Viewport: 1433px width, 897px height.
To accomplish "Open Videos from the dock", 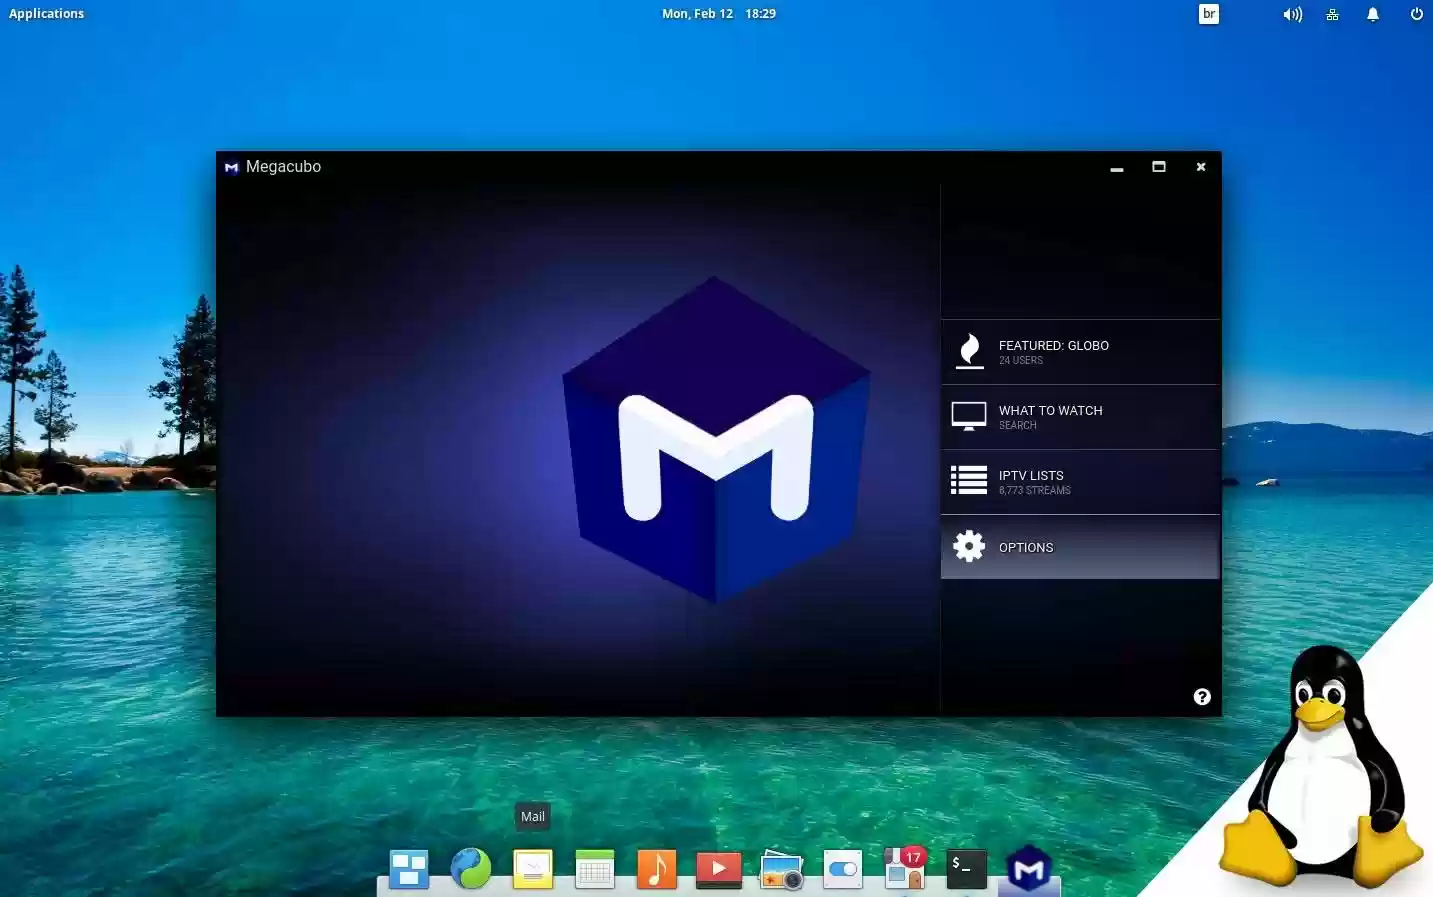I will pos(719,869).
